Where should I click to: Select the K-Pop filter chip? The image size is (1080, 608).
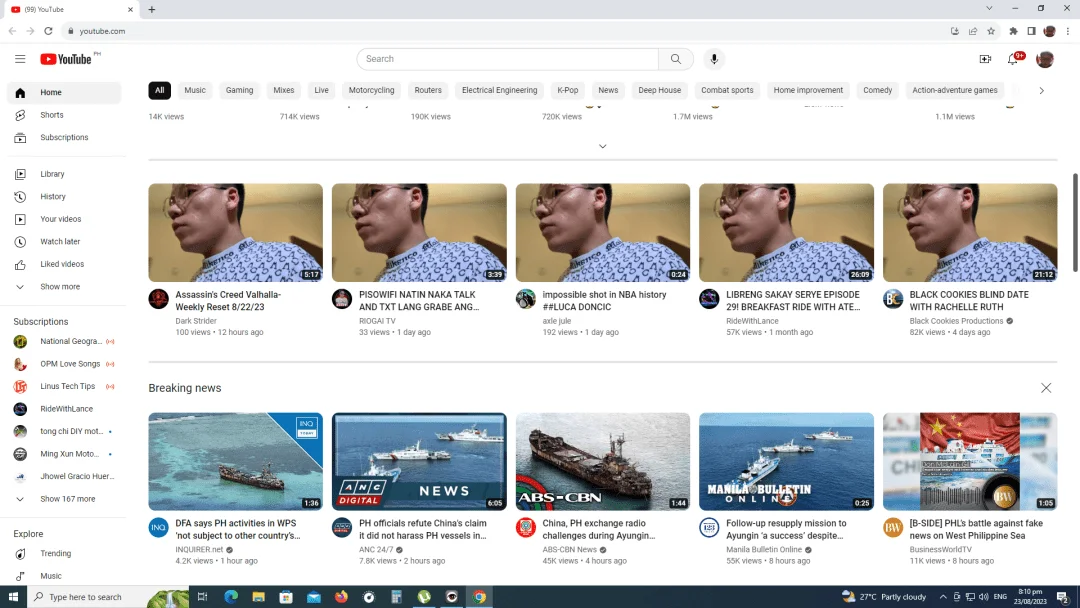[x=568, y=90]
